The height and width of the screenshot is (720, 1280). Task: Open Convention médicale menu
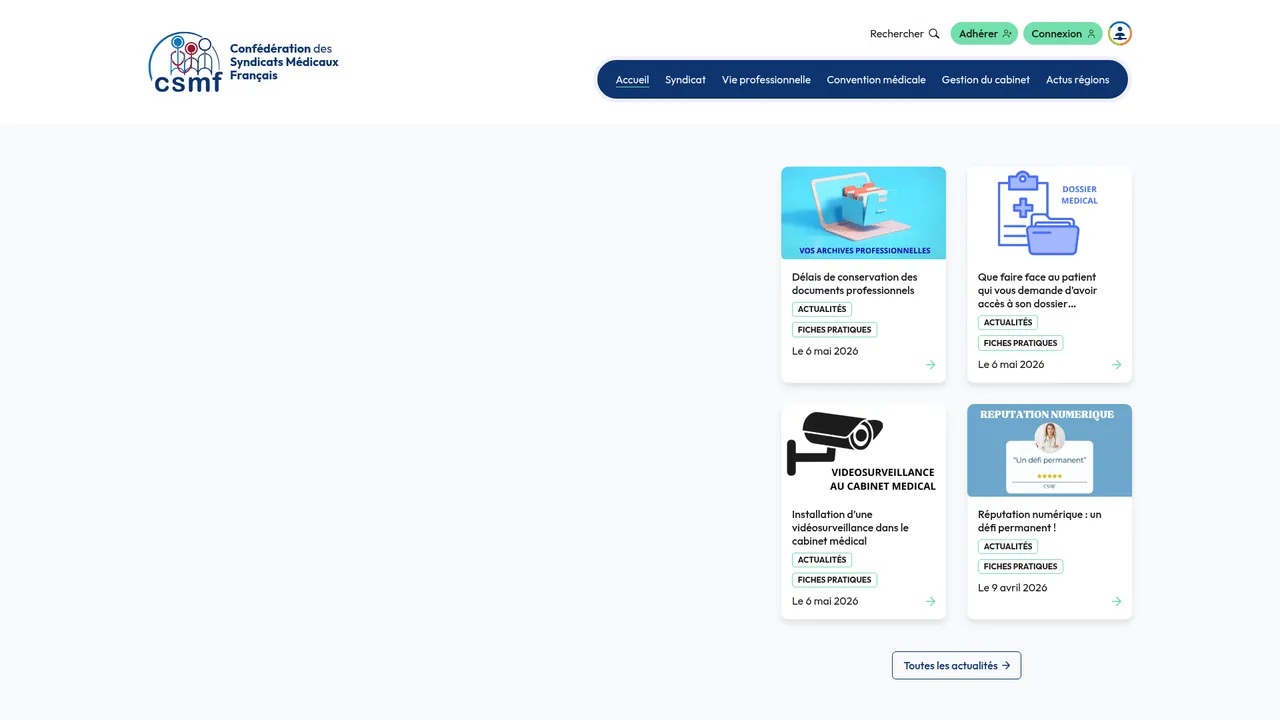[x=876, y=80]
